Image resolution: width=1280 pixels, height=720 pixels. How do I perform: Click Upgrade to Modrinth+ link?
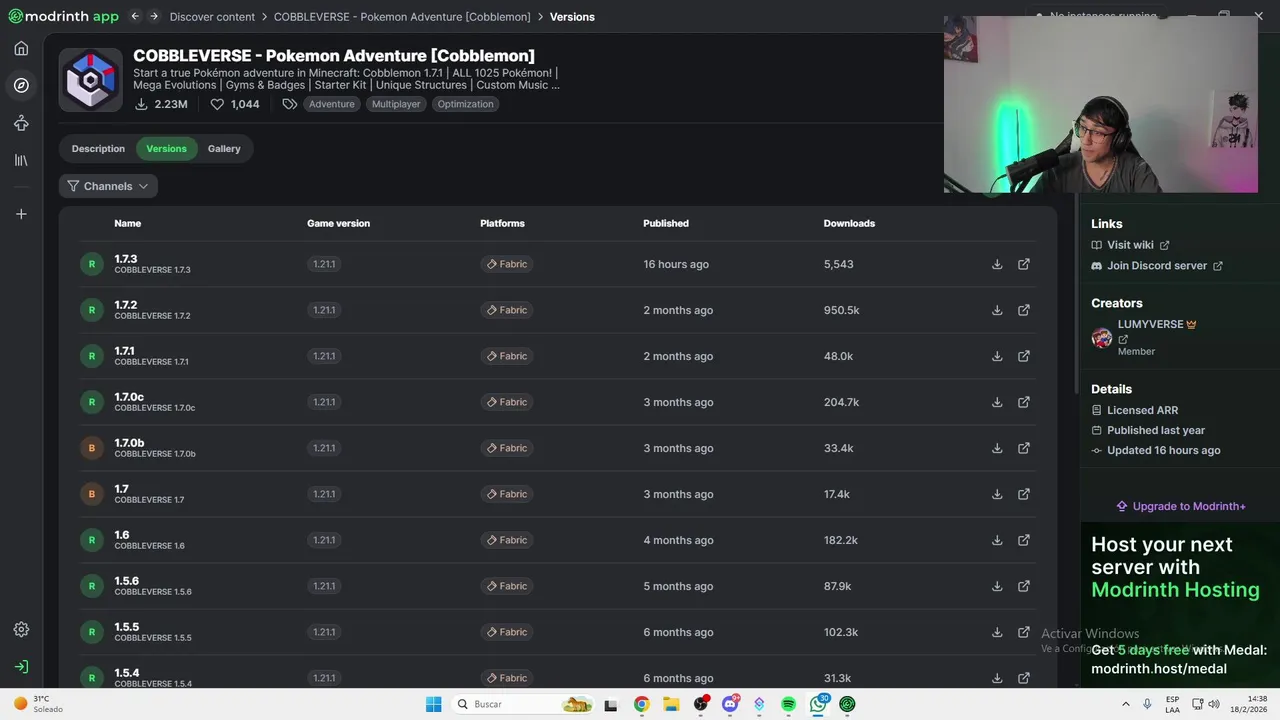point(1181,506)
